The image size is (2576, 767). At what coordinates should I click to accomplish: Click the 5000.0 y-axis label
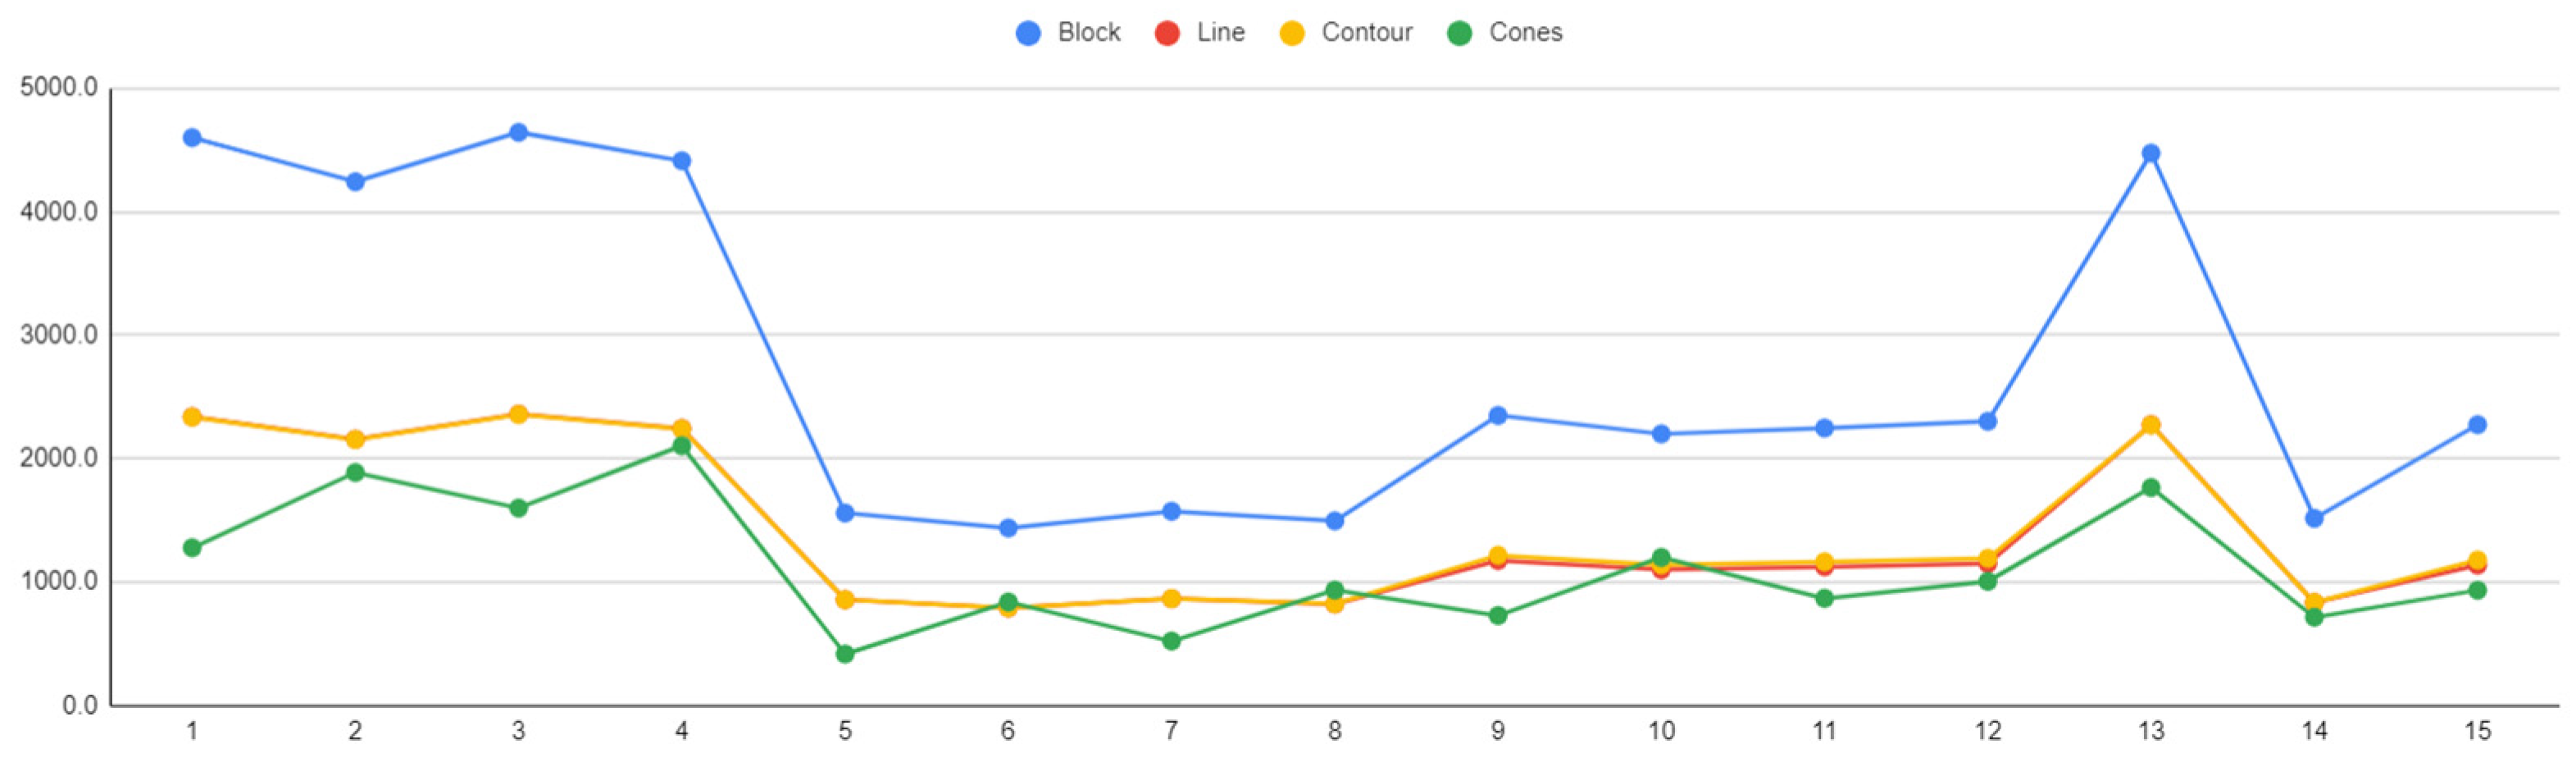tap(59, 88)
